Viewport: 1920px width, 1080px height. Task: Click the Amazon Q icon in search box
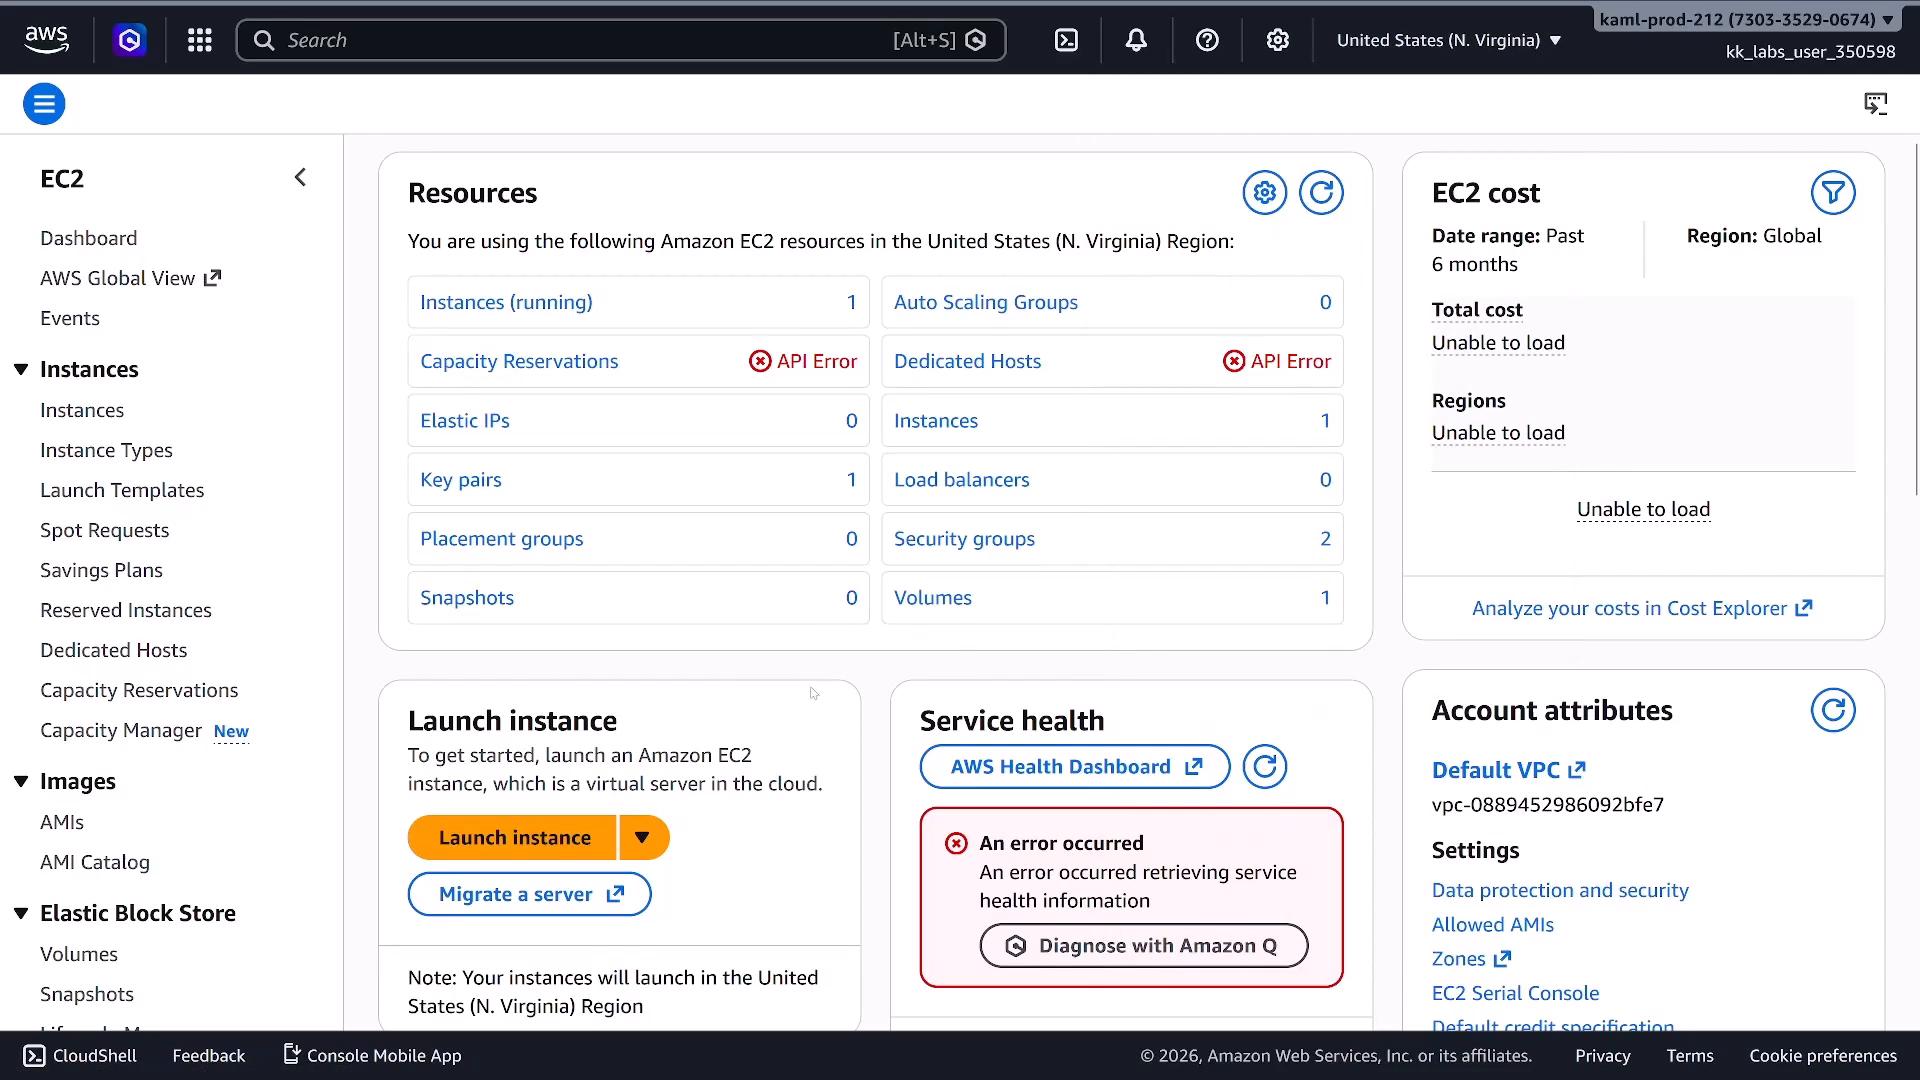pyautogui.click(x=976, y=40)
